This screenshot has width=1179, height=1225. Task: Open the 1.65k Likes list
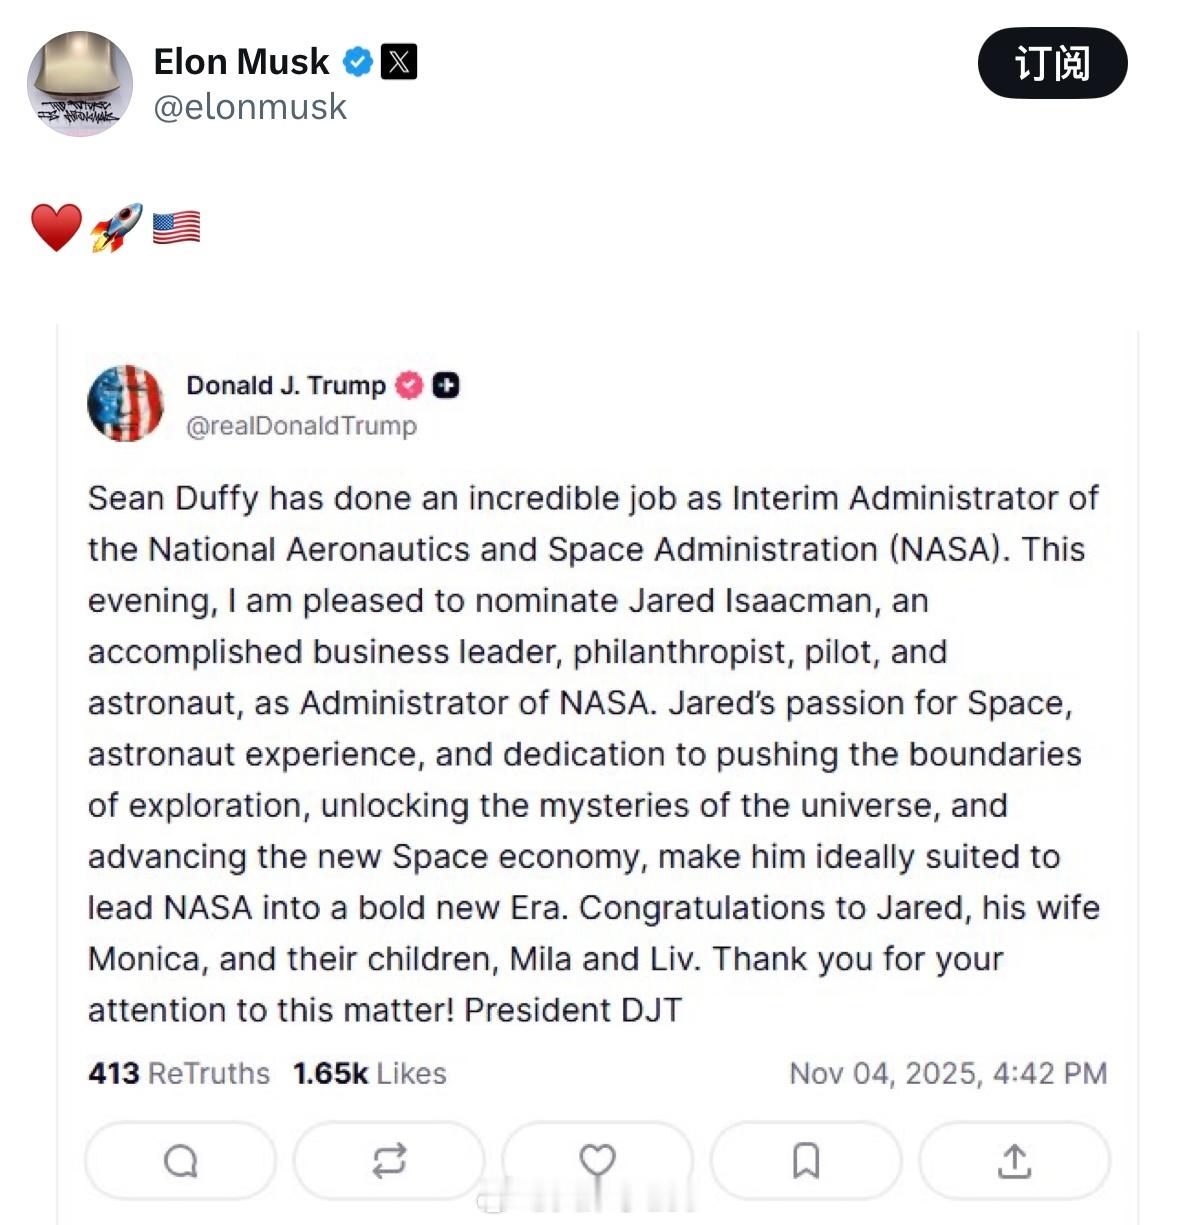point(369,1073)
